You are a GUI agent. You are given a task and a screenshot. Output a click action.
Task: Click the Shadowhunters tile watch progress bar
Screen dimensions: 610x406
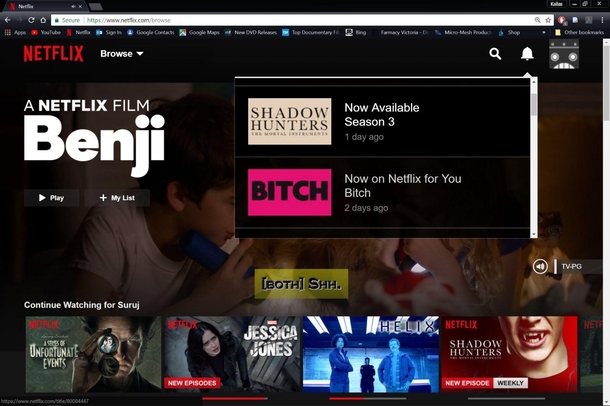click(507, 399)
